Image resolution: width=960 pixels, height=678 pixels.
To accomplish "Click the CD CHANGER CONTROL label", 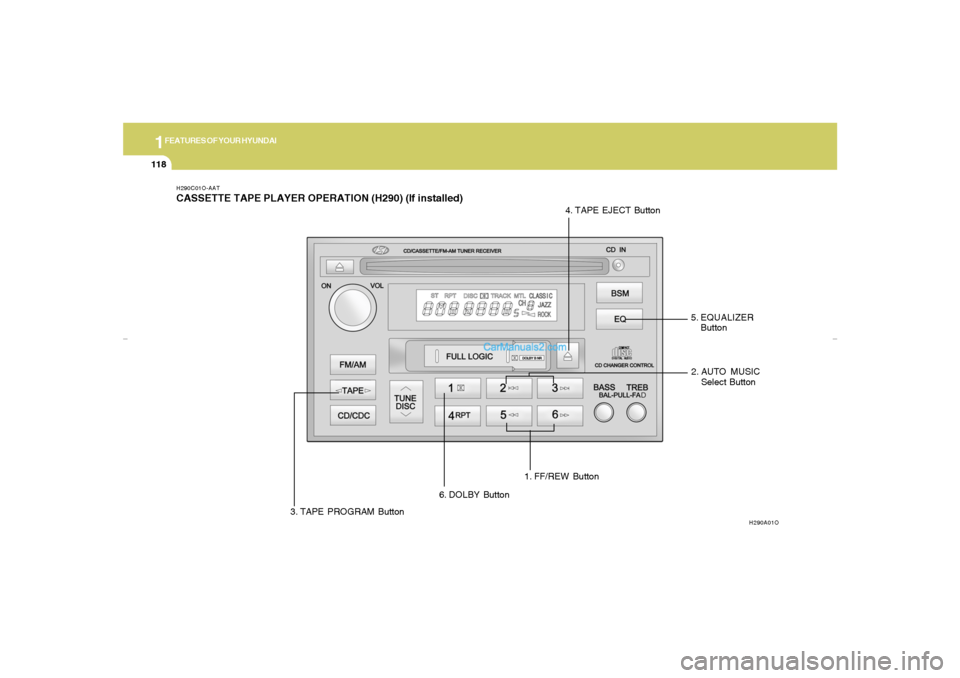I will (624, 366).
